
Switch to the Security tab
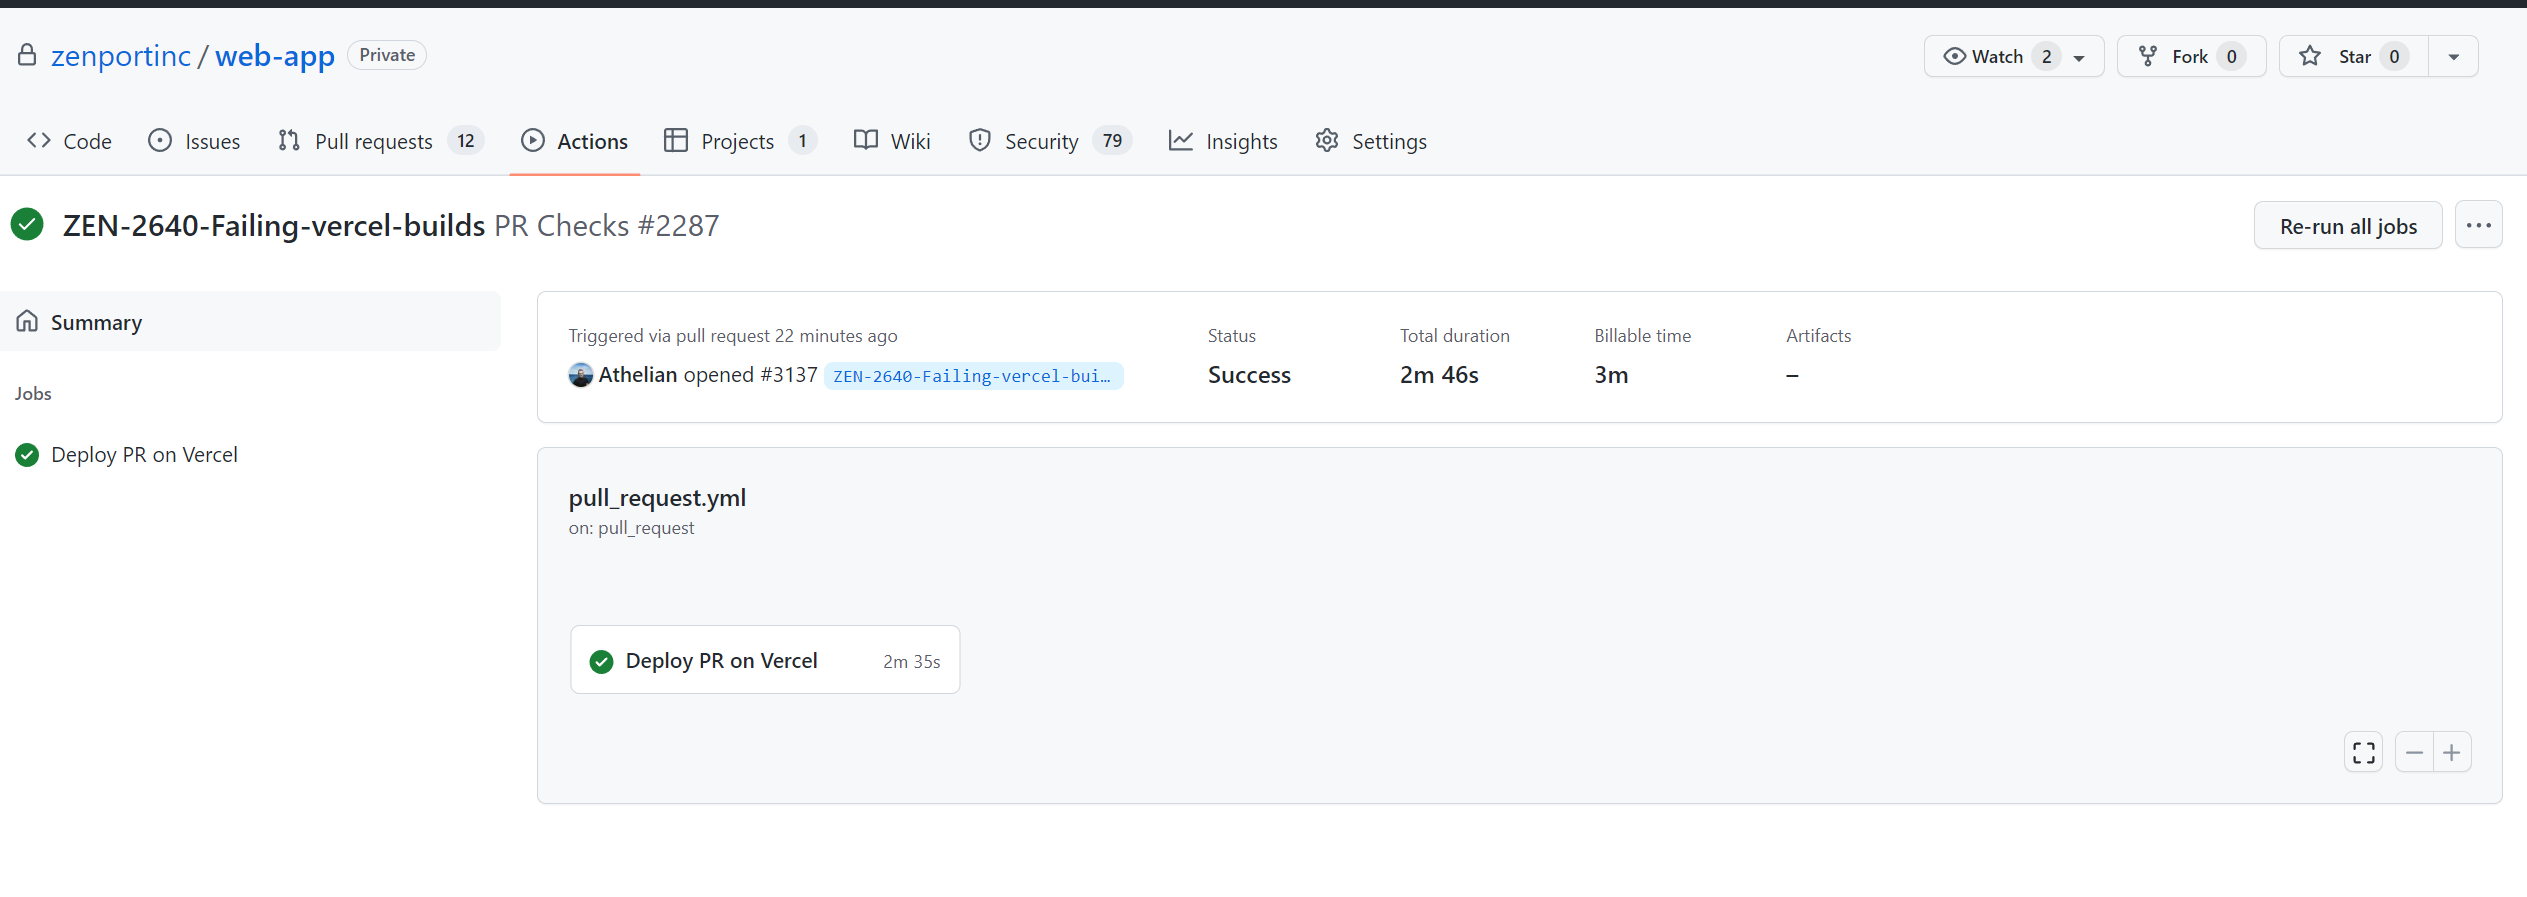point(1049,141)
